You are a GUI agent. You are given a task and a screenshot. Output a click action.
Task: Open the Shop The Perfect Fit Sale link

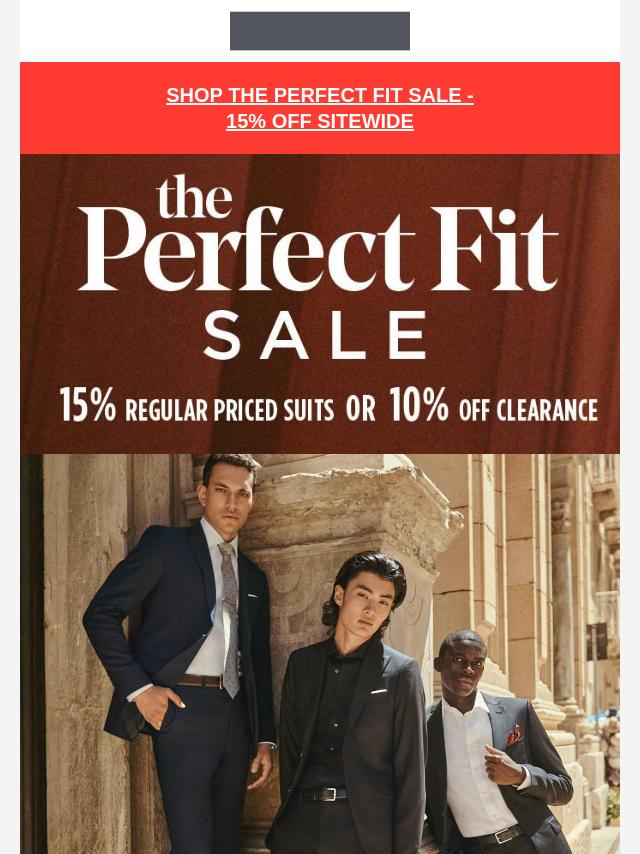pyautogui.click(x=320, y=95)
